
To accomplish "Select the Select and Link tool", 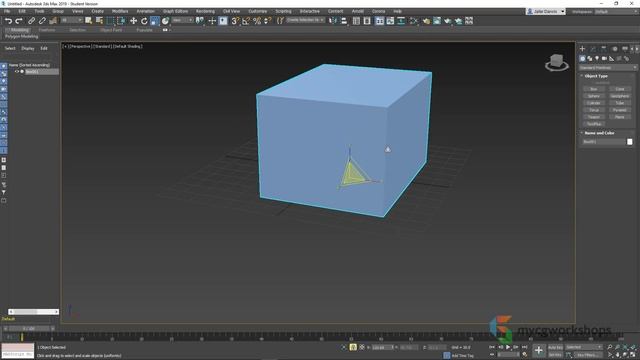I will pyautogui.click(x=31, y=21).
